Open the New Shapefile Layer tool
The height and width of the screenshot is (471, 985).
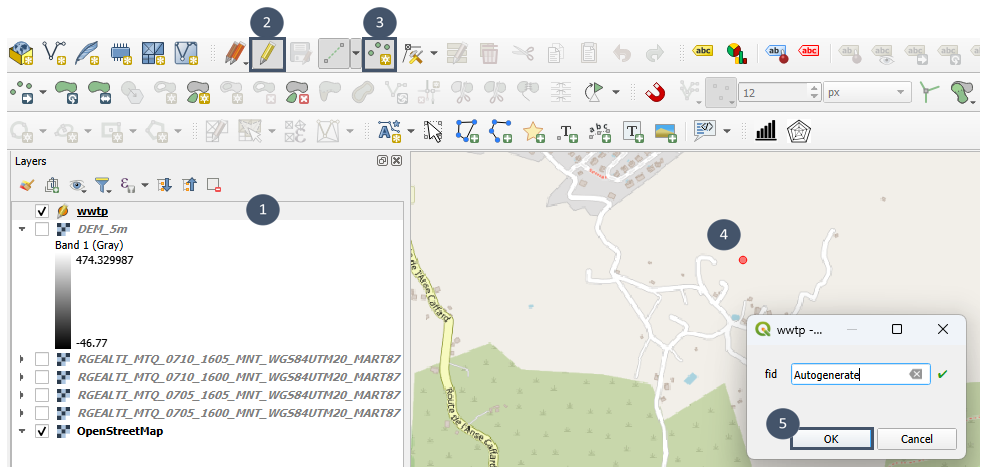click(x=55, y=54)
